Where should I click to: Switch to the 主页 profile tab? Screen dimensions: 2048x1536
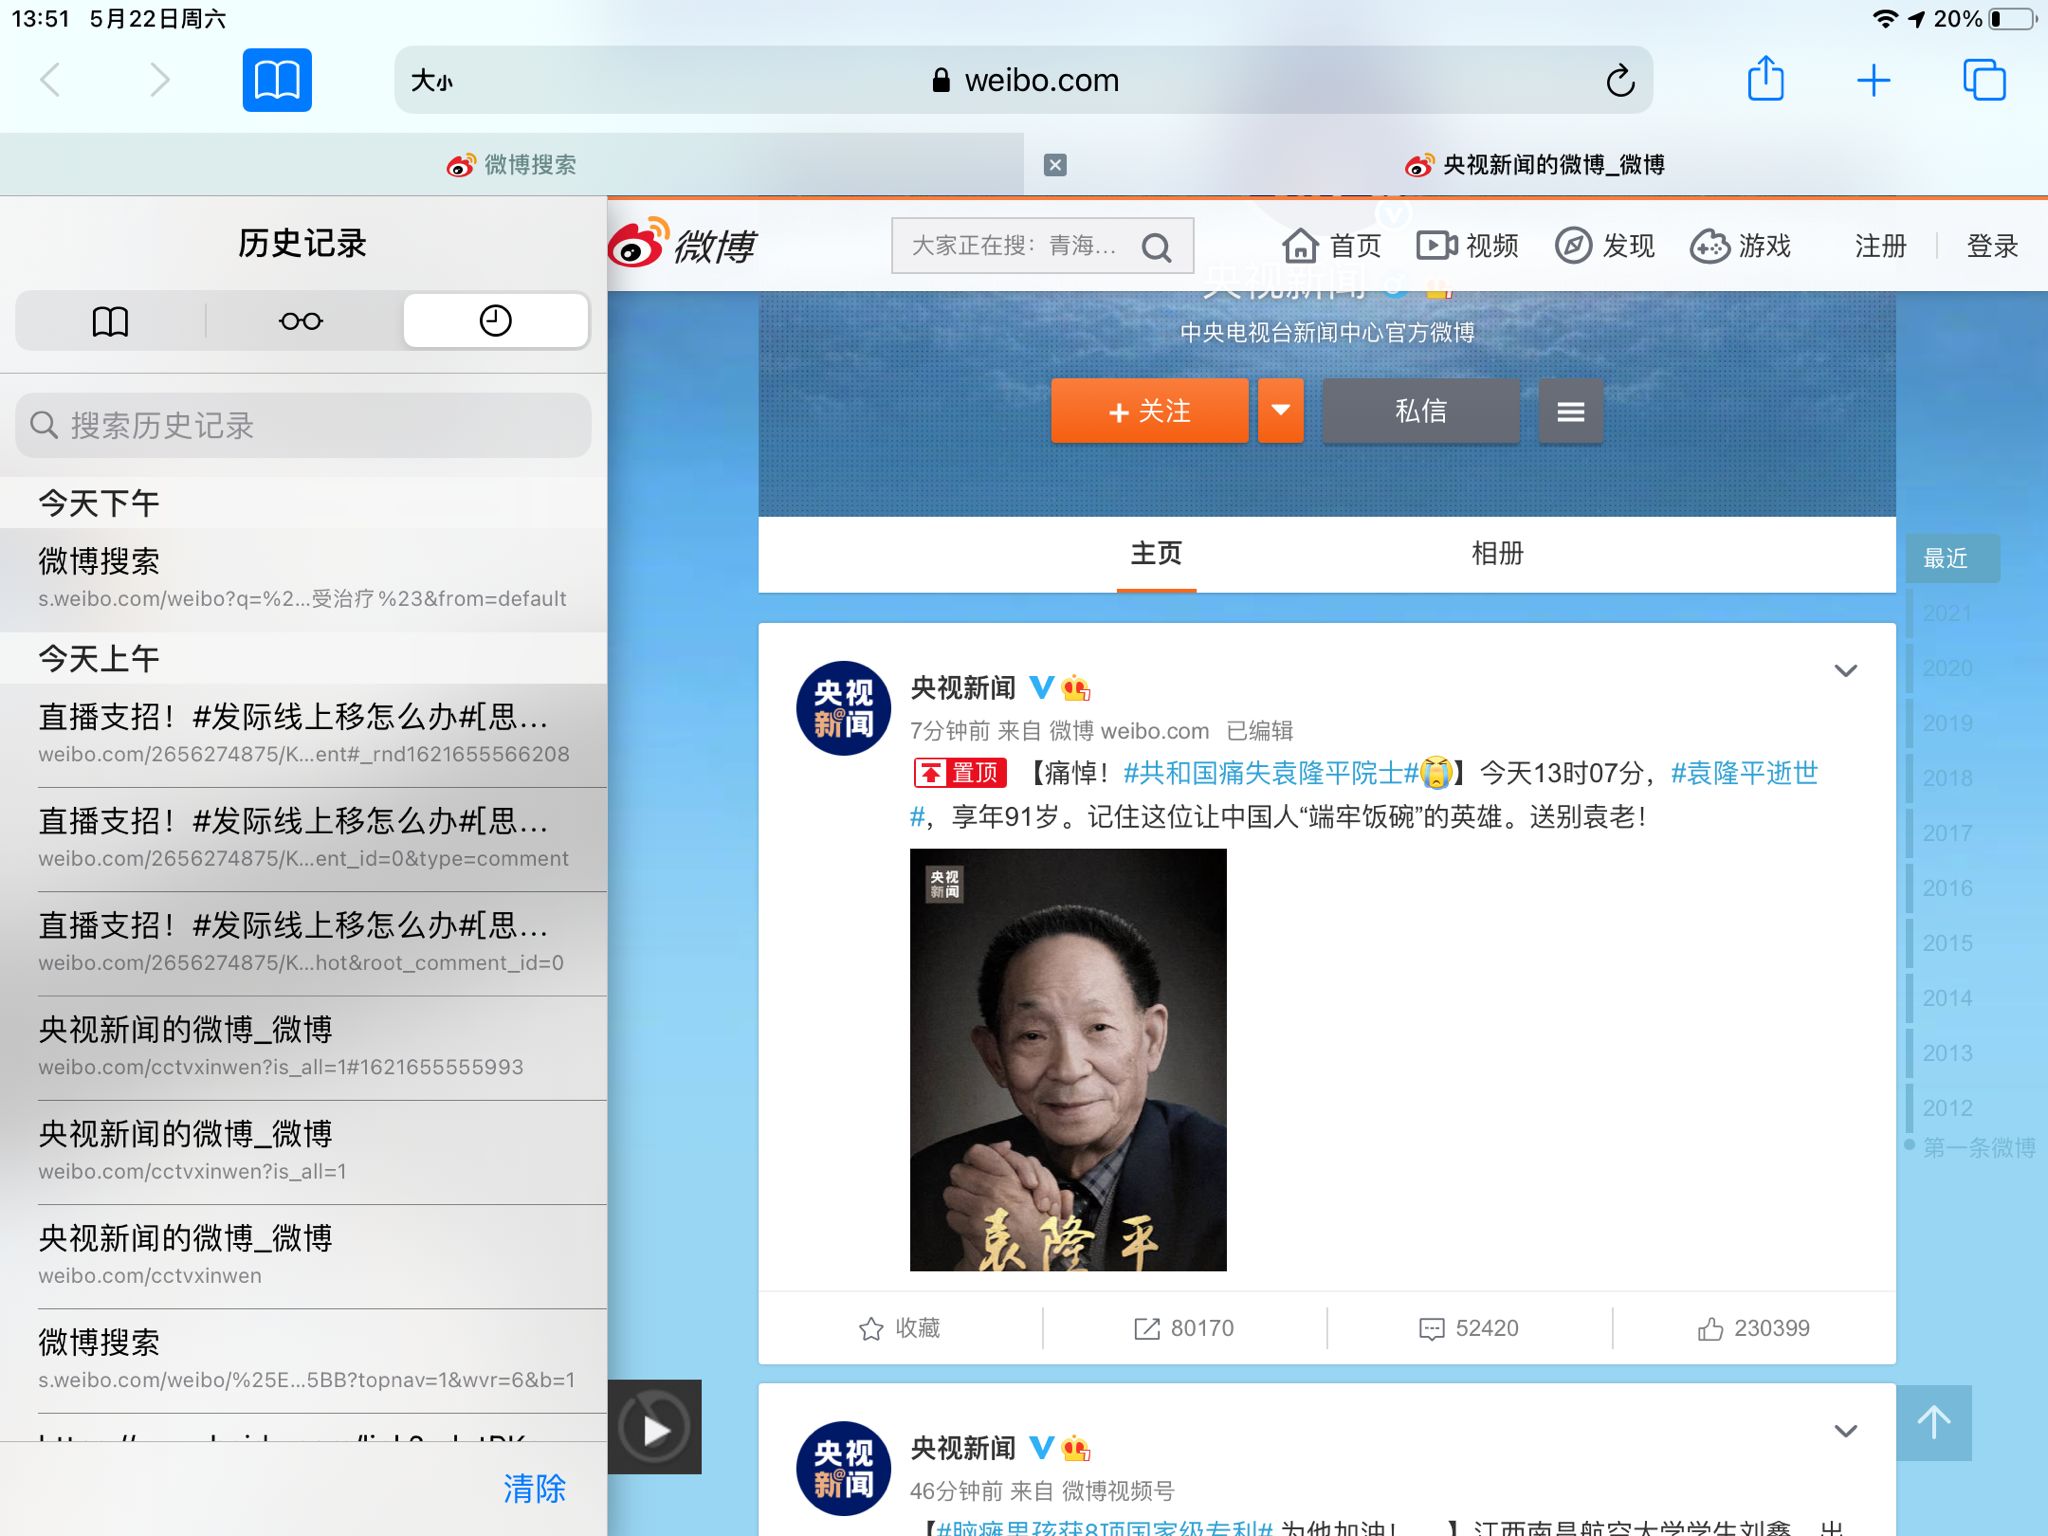coord(1156,554)
